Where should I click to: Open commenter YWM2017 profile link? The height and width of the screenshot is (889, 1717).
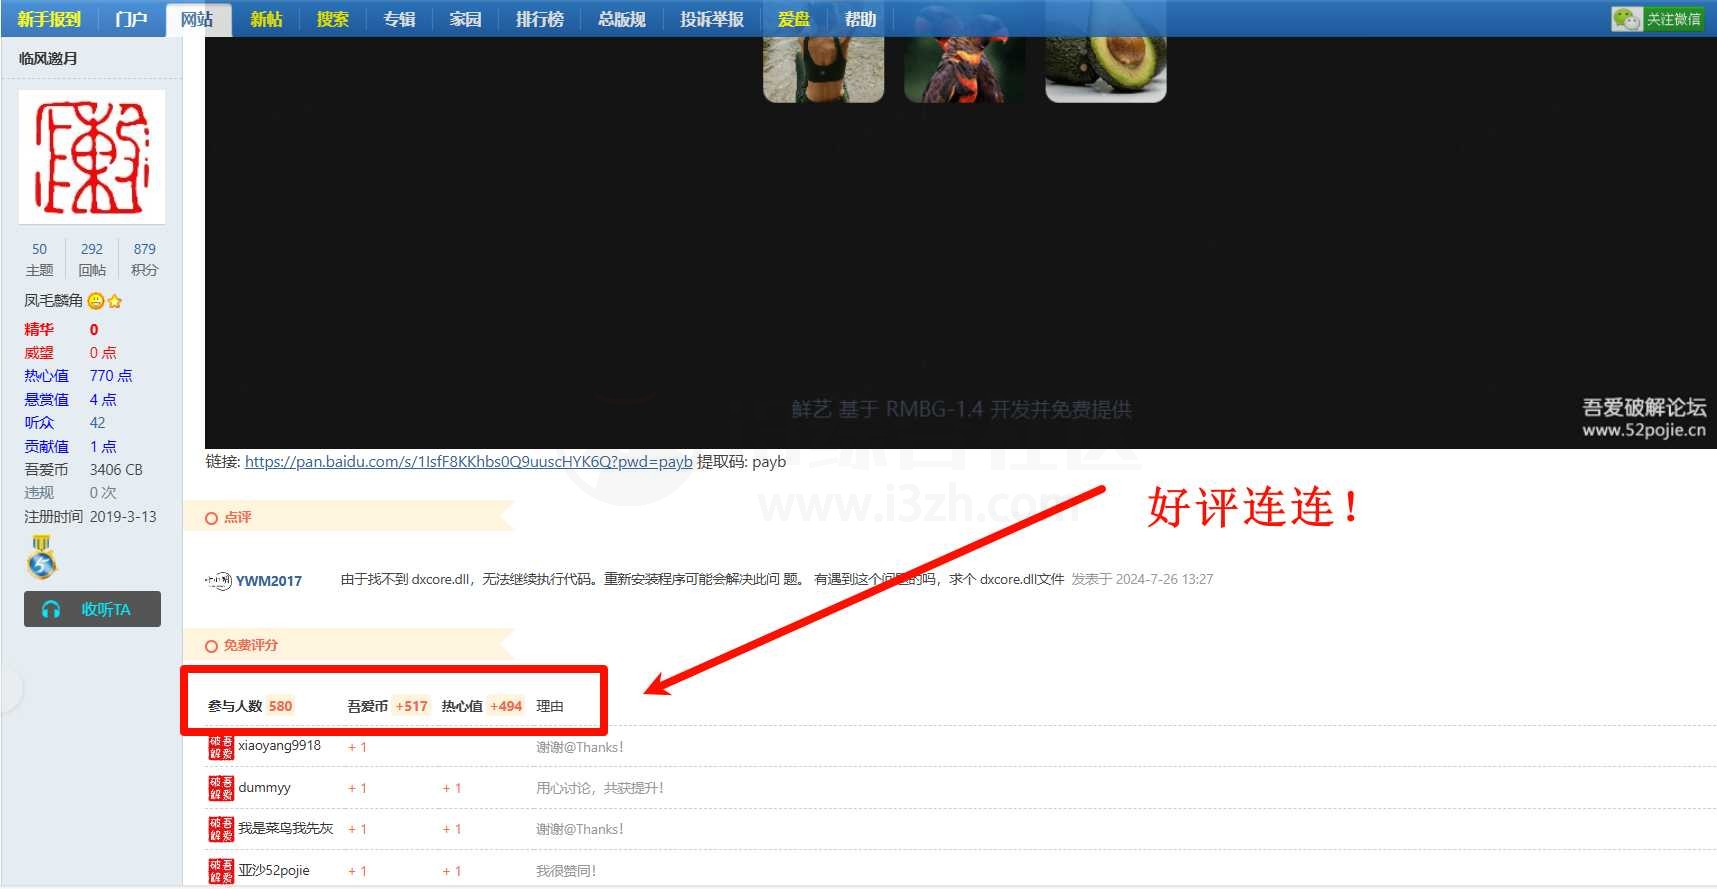[x=269, y=581]
